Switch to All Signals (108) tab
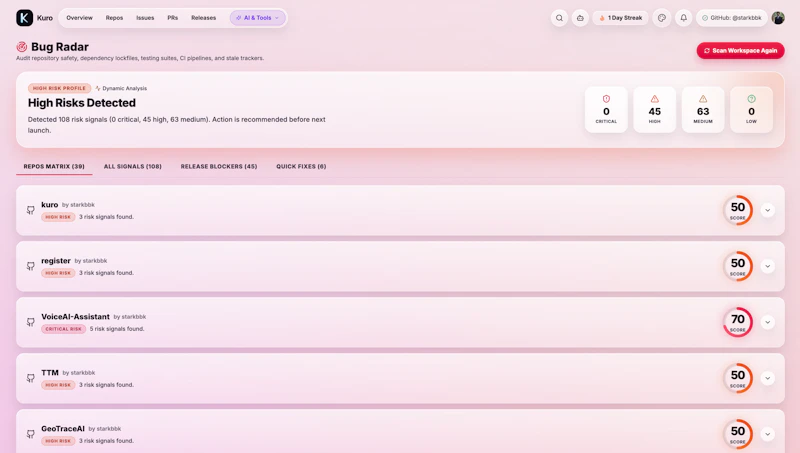This screenshot has width=800, height=453. [x=133, y=166]
